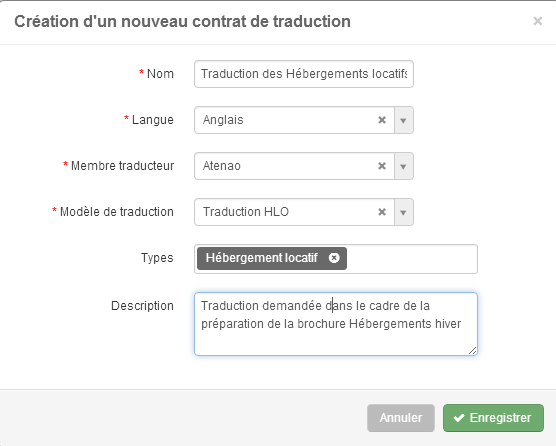Clear the Traduction HLO model selection
The width and height of the screenshot is (556, 446).
click(382, 212)
